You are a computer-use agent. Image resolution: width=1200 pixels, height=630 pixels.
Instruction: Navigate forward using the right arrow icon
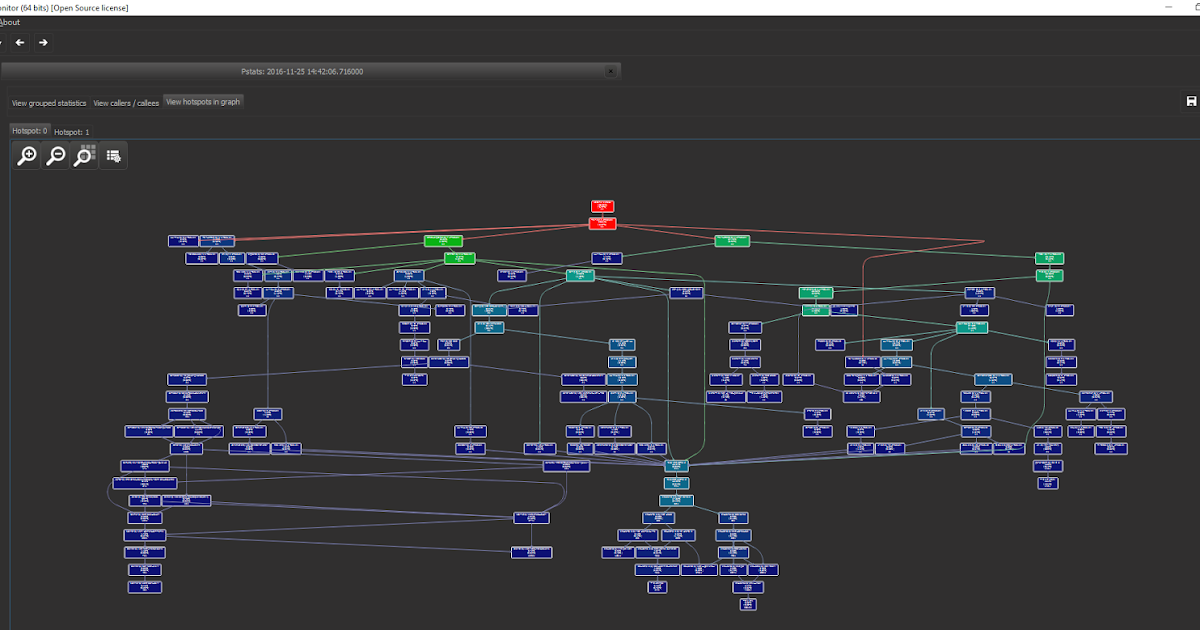(x=43, y=42)
